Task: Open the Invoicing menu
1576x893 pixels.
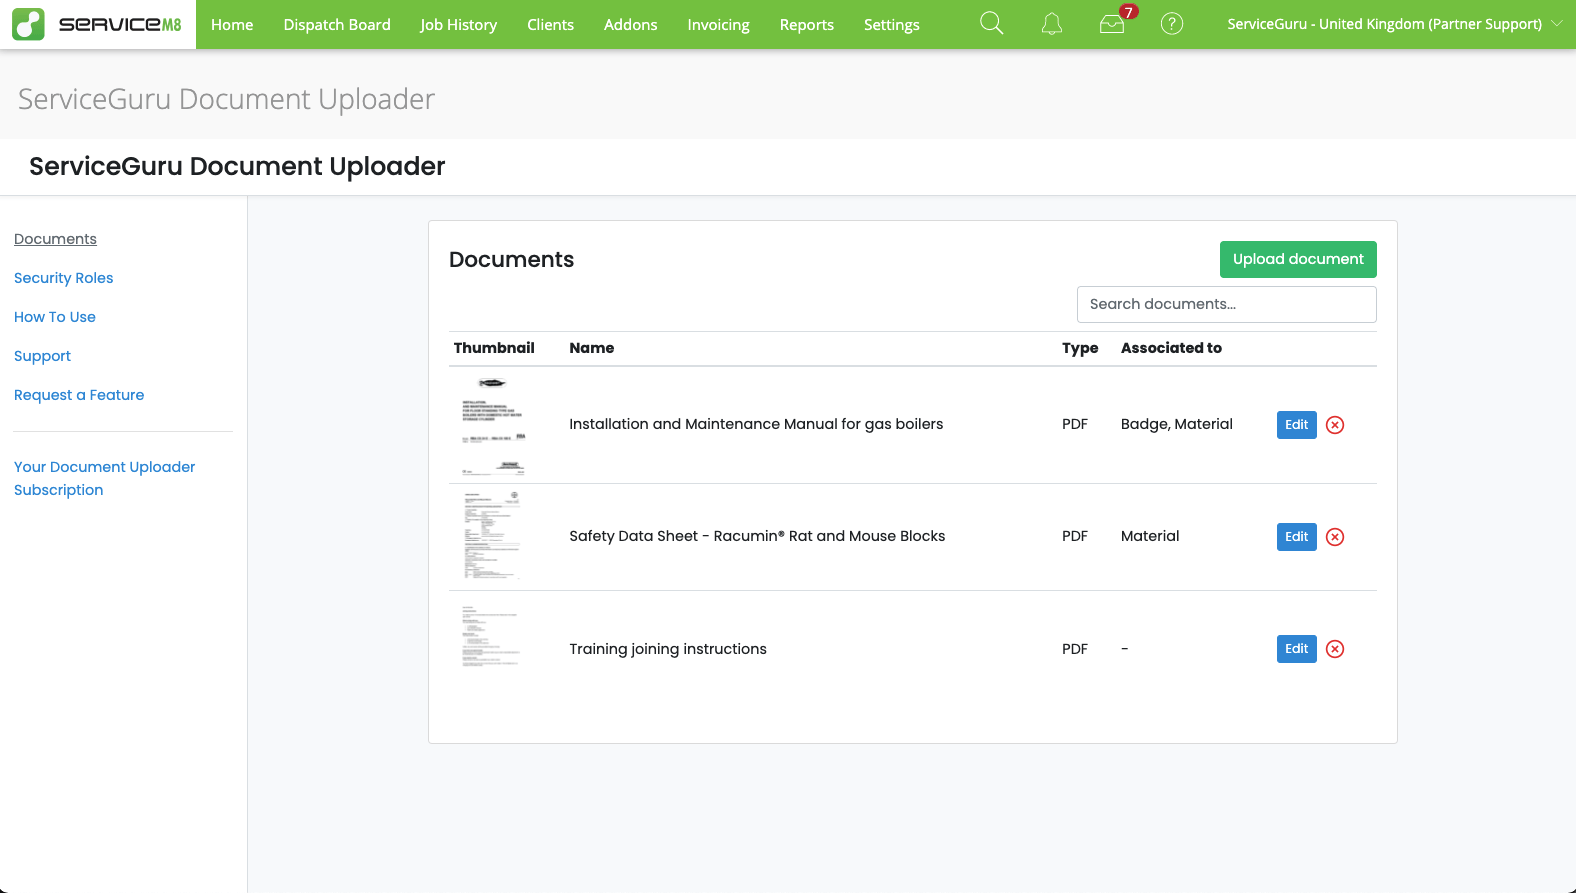Action: click(719, 24)
